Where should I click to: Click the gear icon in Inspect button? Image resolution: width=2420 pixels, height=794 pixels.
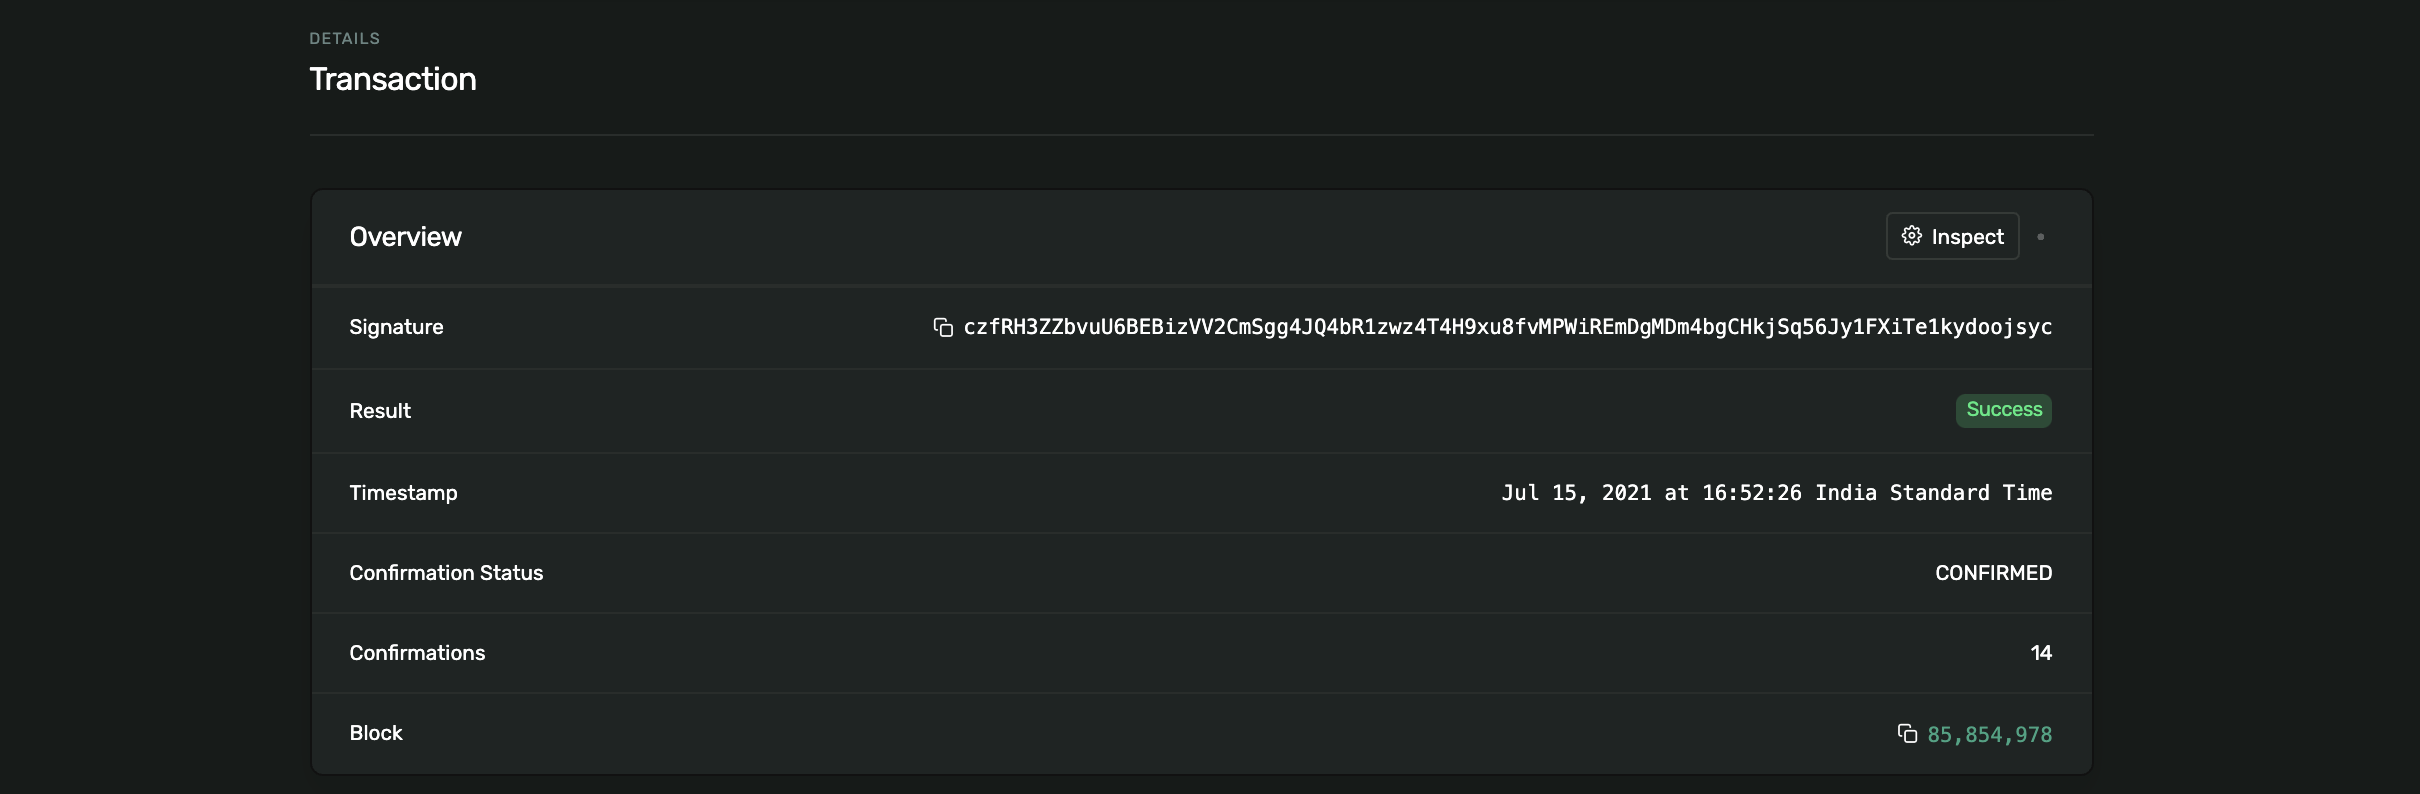(1912, 236)
